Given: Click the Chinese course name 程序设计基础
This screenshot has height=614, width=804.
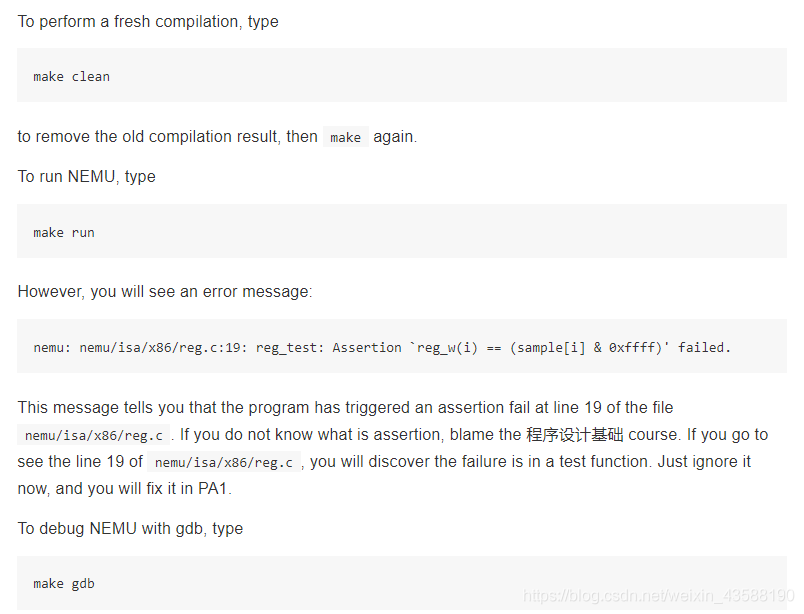Looking at the screenshot, I should 574,435.
